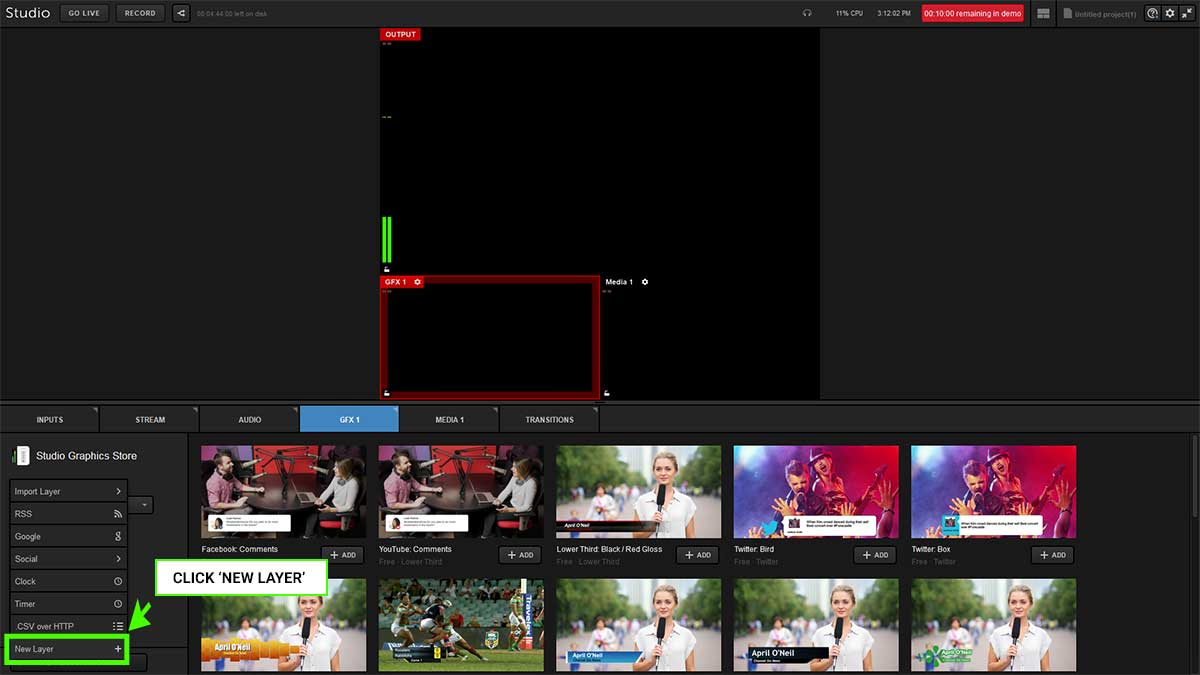The width and height of the screenshot is (1200, 675).
Task: Add the Facebook: Comments graphic
Action: coord(342,555)
